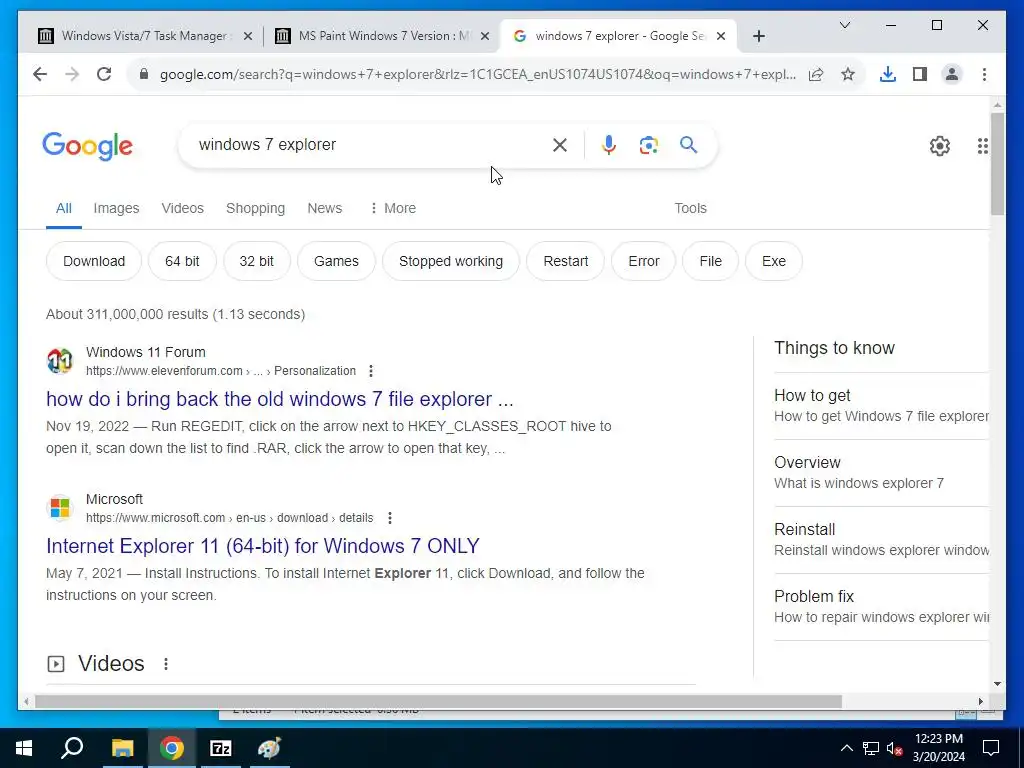Apply the Exe filter chip
Screen dimensions: 1024x768
pyautogui.click(x=774, y=261)
